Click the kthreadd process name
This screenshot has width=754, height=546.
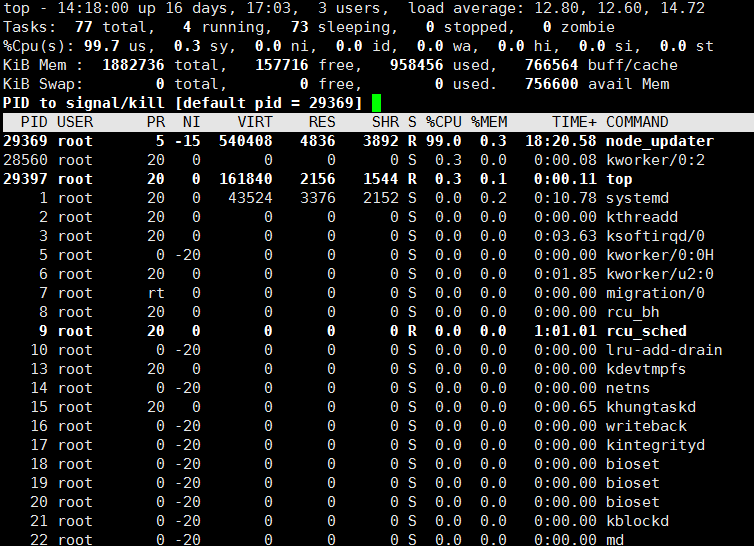click(x=642, y=217)
